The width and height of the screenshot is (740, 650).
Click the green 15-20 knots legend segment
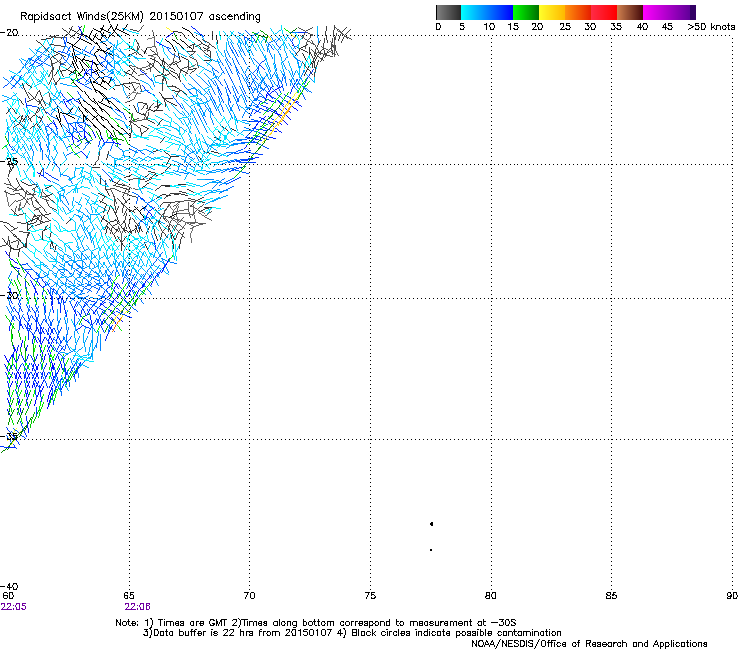click(526, 12)
